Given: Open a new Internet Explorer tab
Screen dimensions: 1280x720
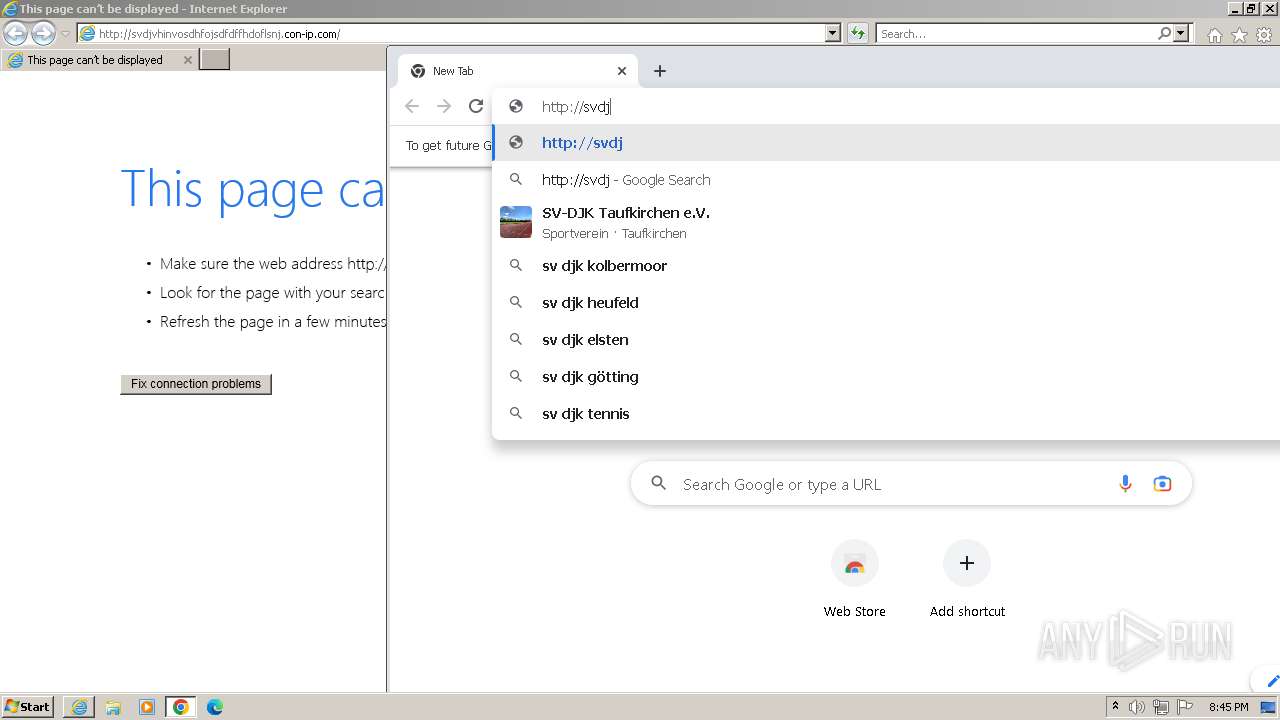Looking at the screenshot, I should 215,60.
